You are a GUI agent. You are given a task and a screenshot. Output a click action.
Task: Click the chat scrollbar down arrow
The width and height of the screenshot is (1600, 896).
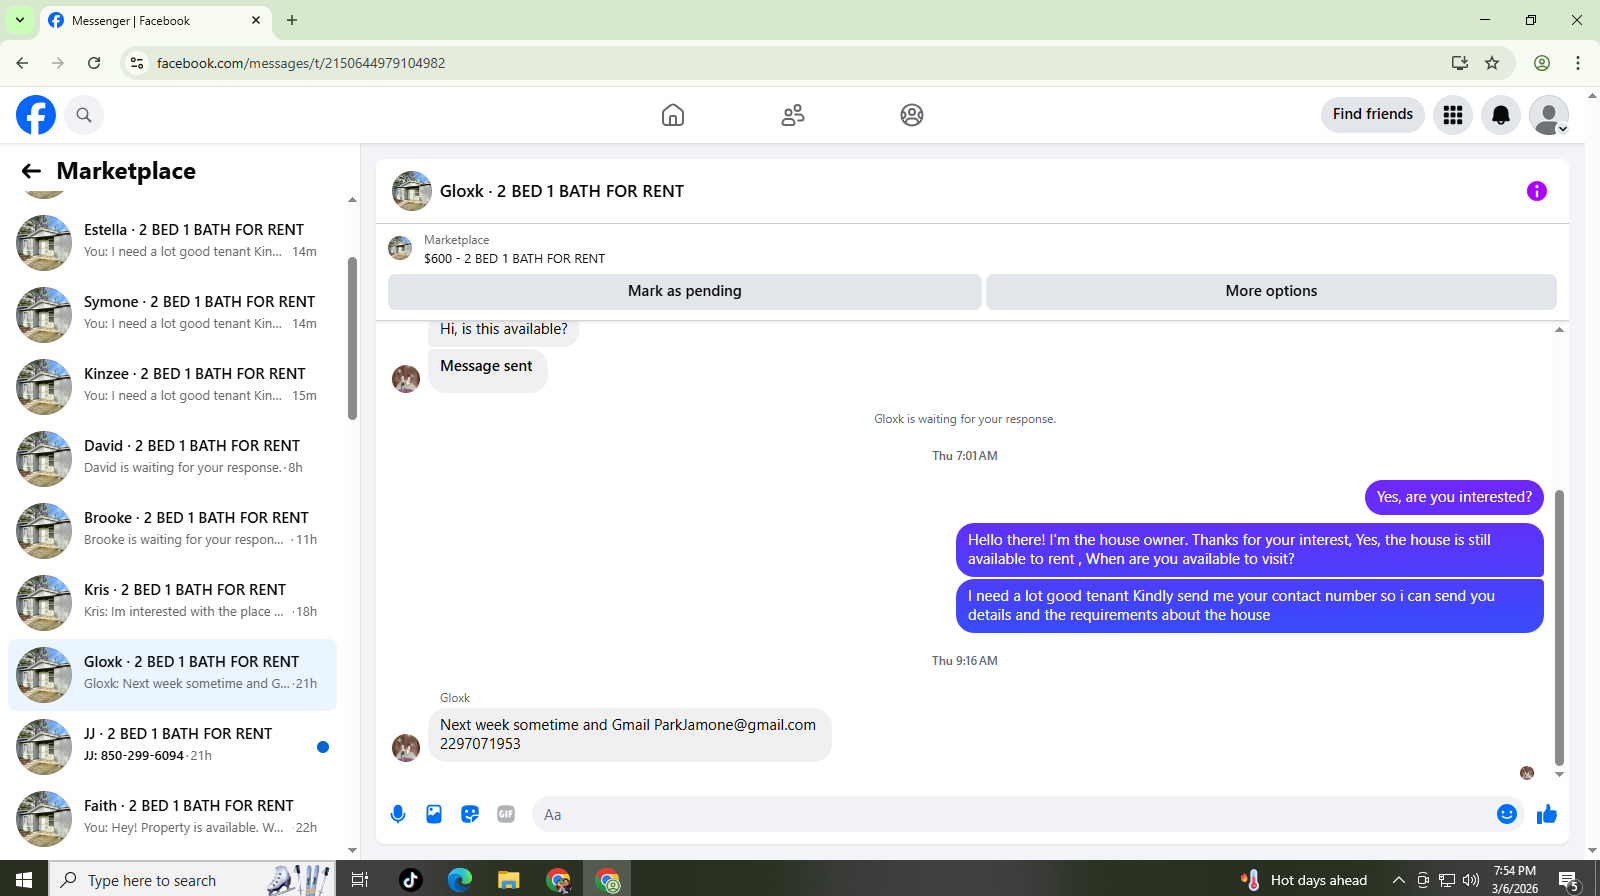coord(1559,774)
